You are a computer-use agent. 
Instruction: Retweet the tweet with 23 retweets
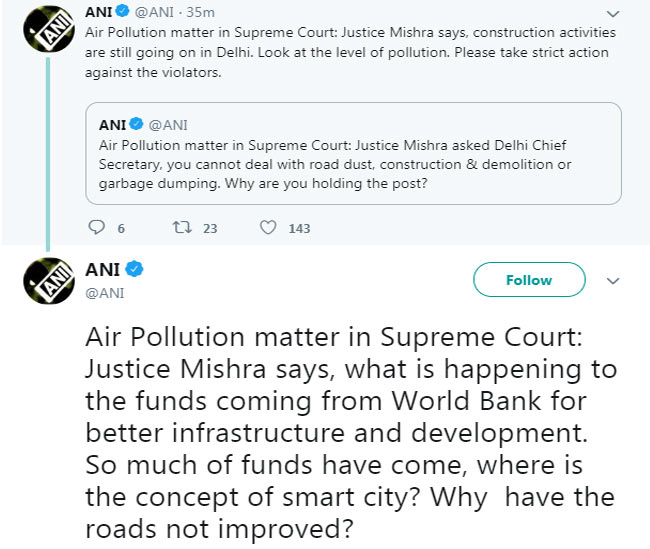(181, 227)
